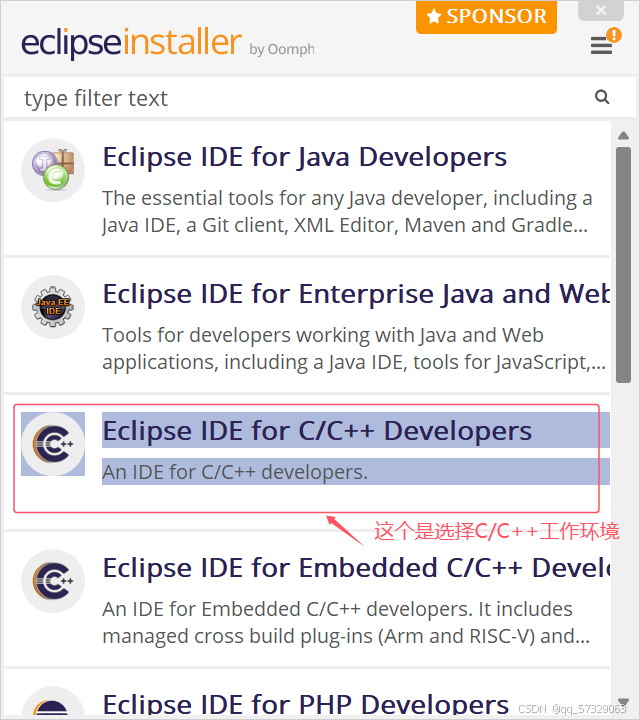The height and width of the screenshot is (720, 640).
Task: Select Eclipse IDE for PHP Developers
Action: click(305, 703)
